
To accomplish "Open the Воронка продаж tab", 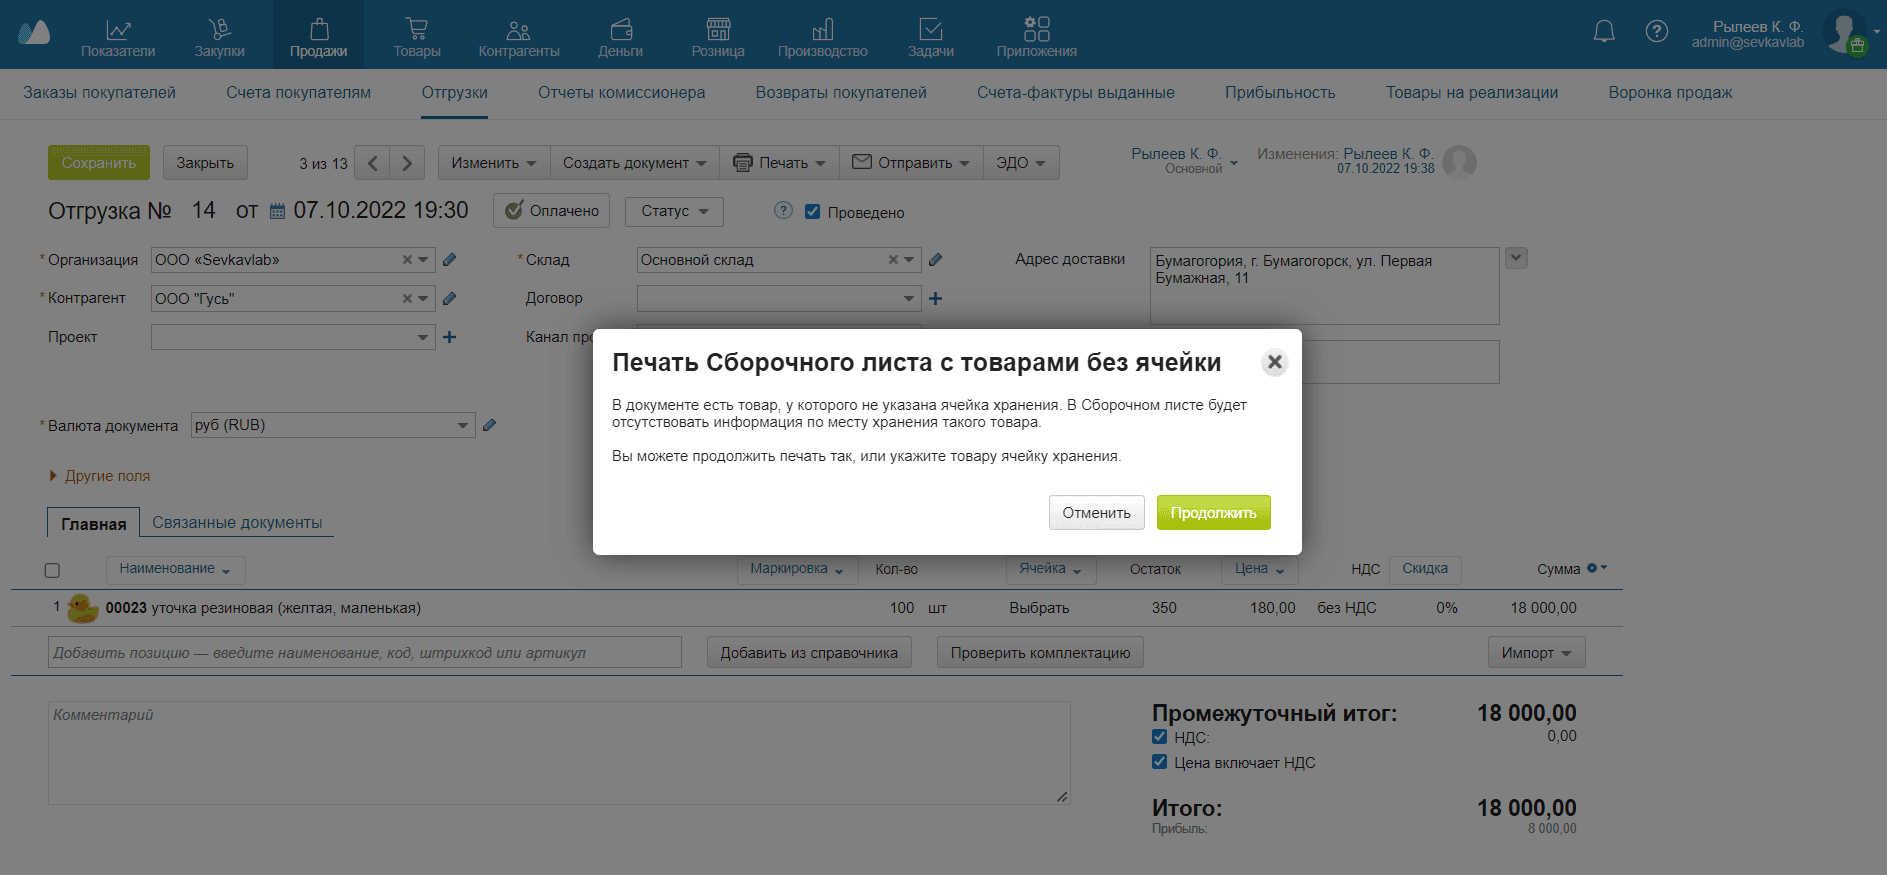I will 1670,93.
